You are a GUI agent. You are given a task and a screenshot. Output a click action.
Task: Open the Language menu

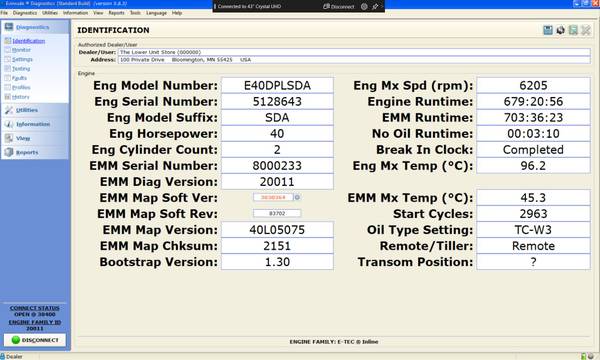[156, 13]
